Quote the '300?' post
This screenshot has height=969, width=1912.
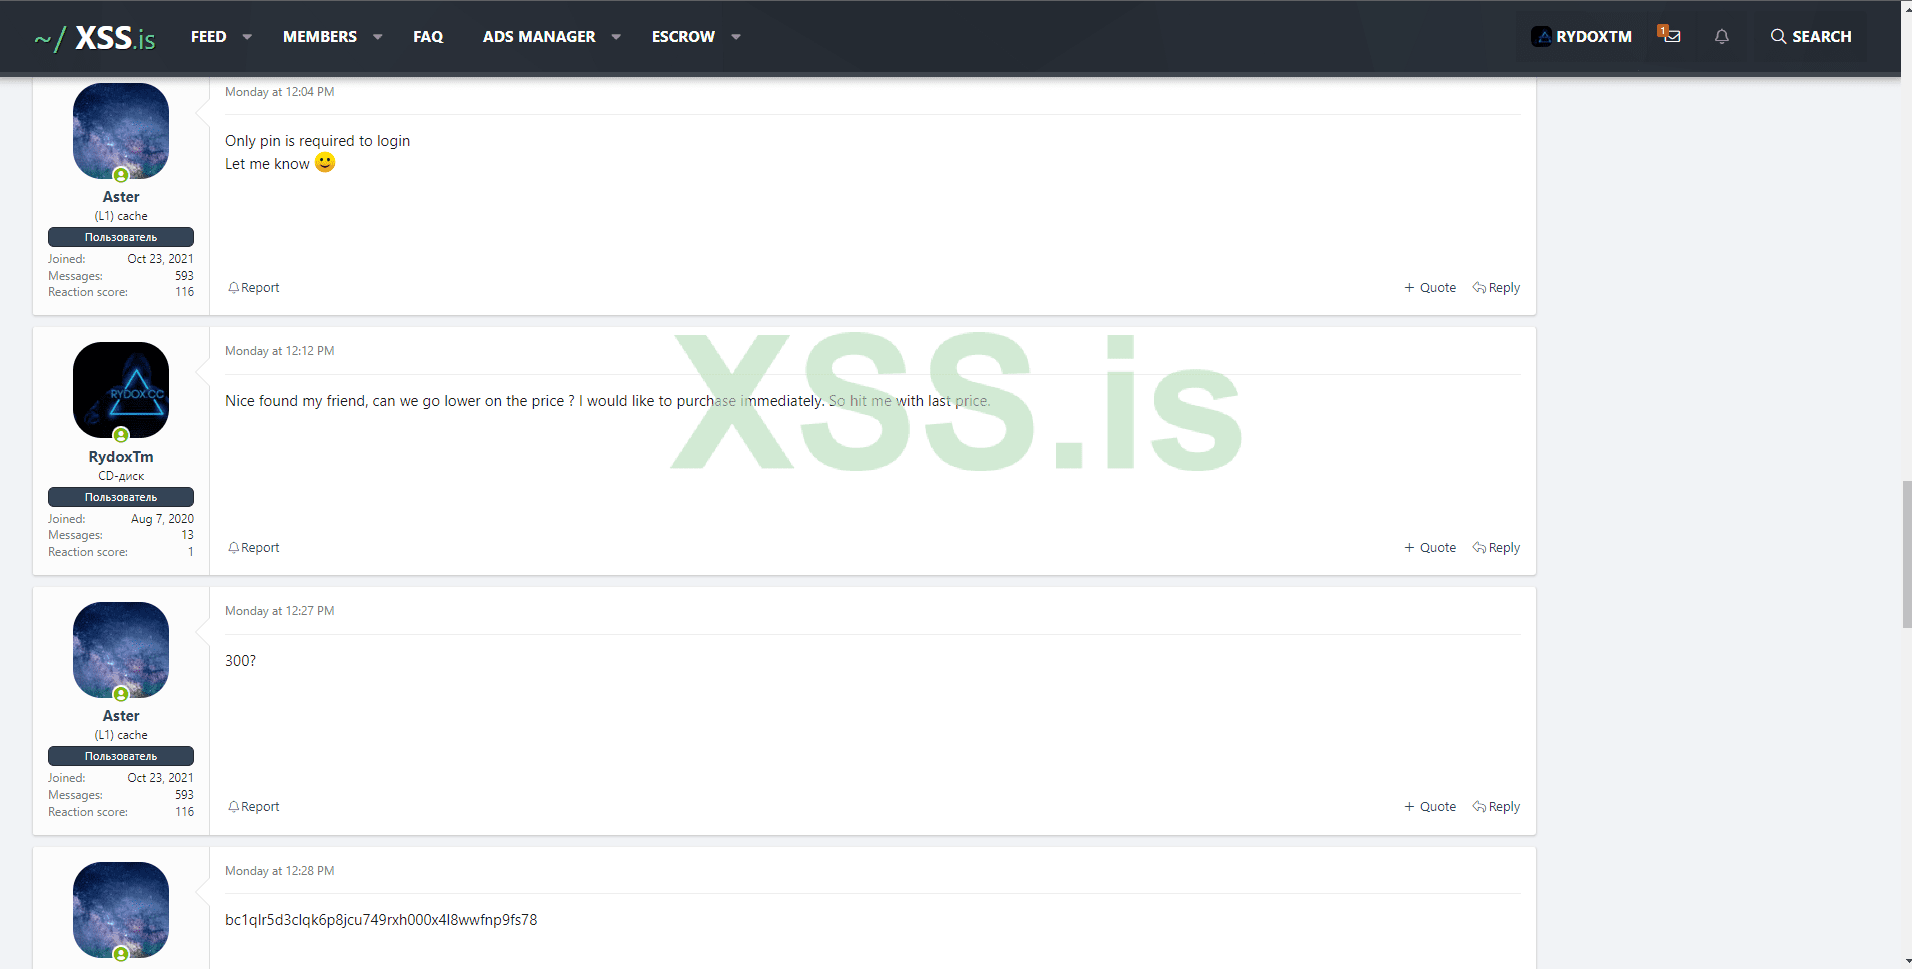click(1430, 807)
